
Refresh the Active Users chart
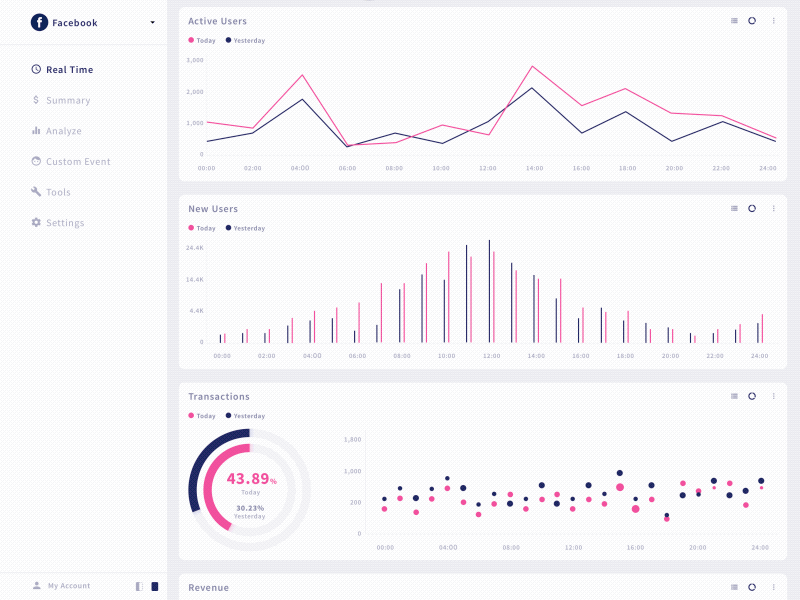click(751, 20)
